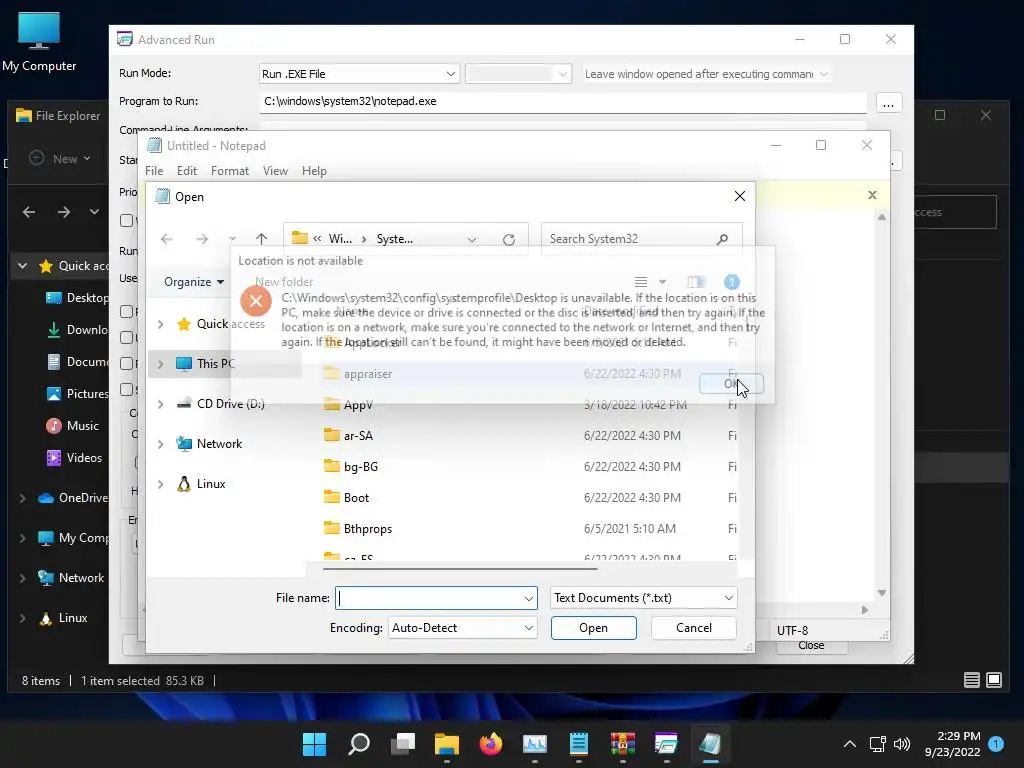
Task: Open taskbar Search magnifier icon
Action: click(359, 743)
